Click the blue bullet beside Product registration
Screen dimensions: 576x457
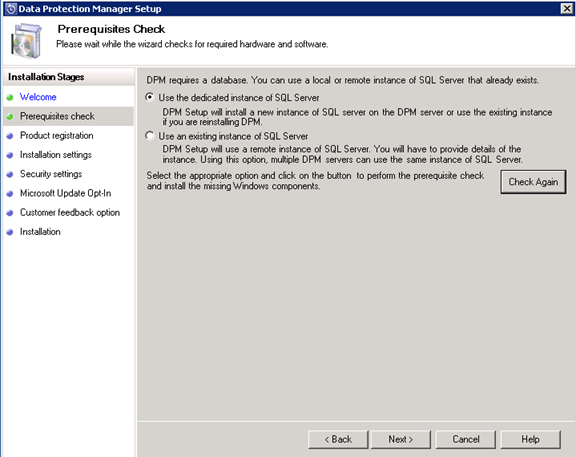tap(10, 136)
